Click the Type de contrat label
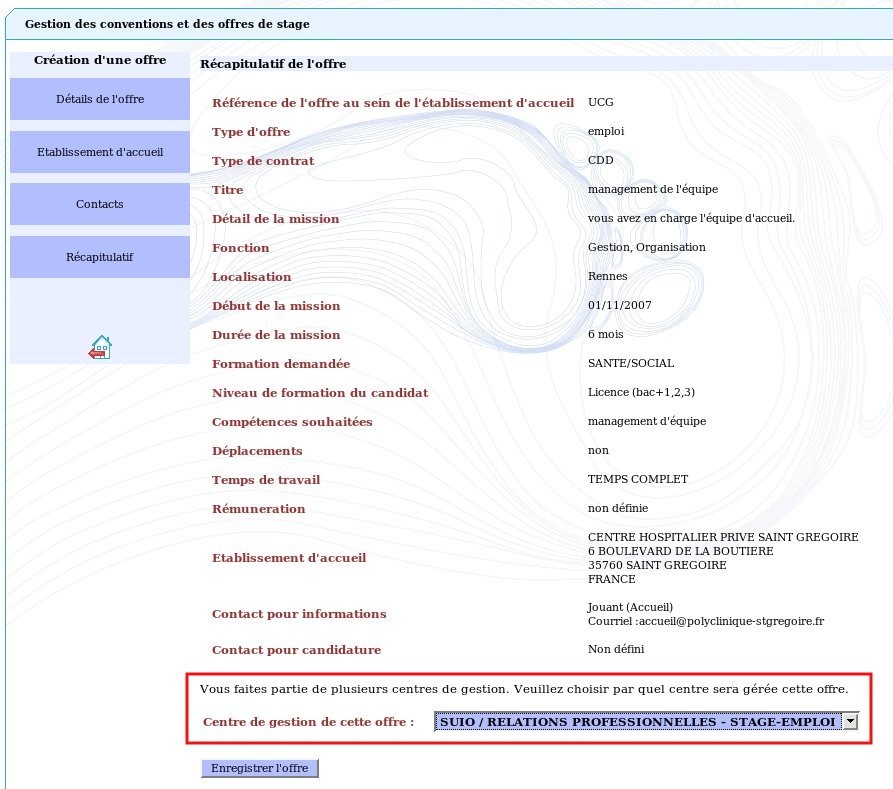Screen dimensions: 893x789 point(263,161)
